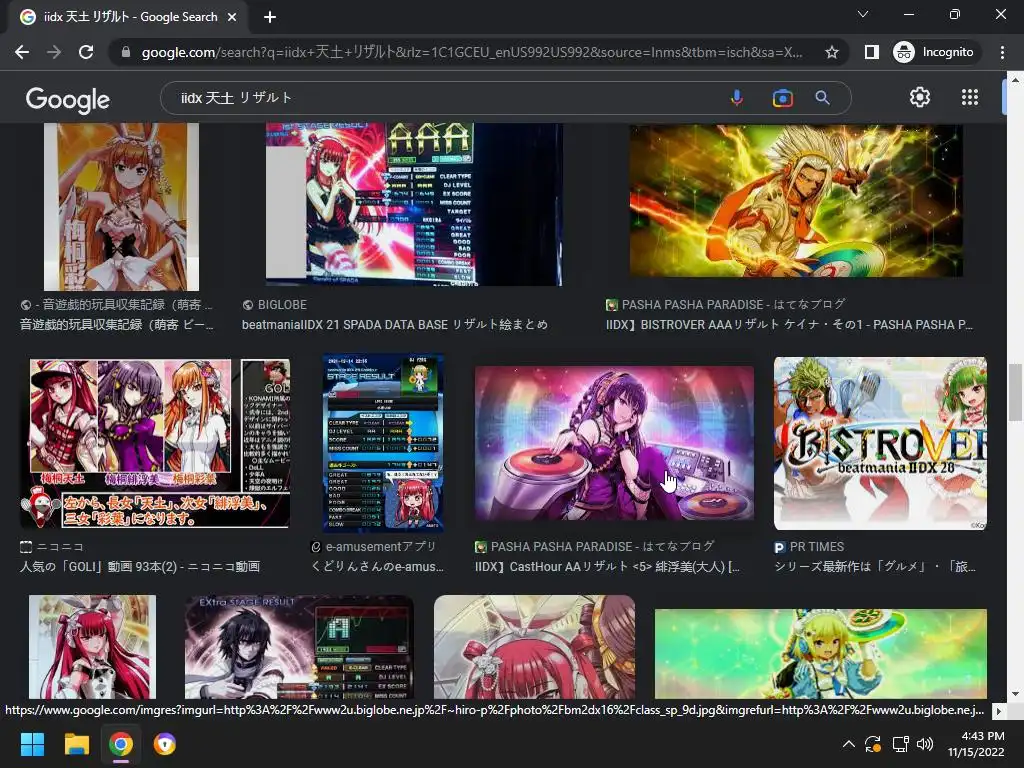
Task: Open File Explorer from the taskbar
Action: click(x=76, y=744)
